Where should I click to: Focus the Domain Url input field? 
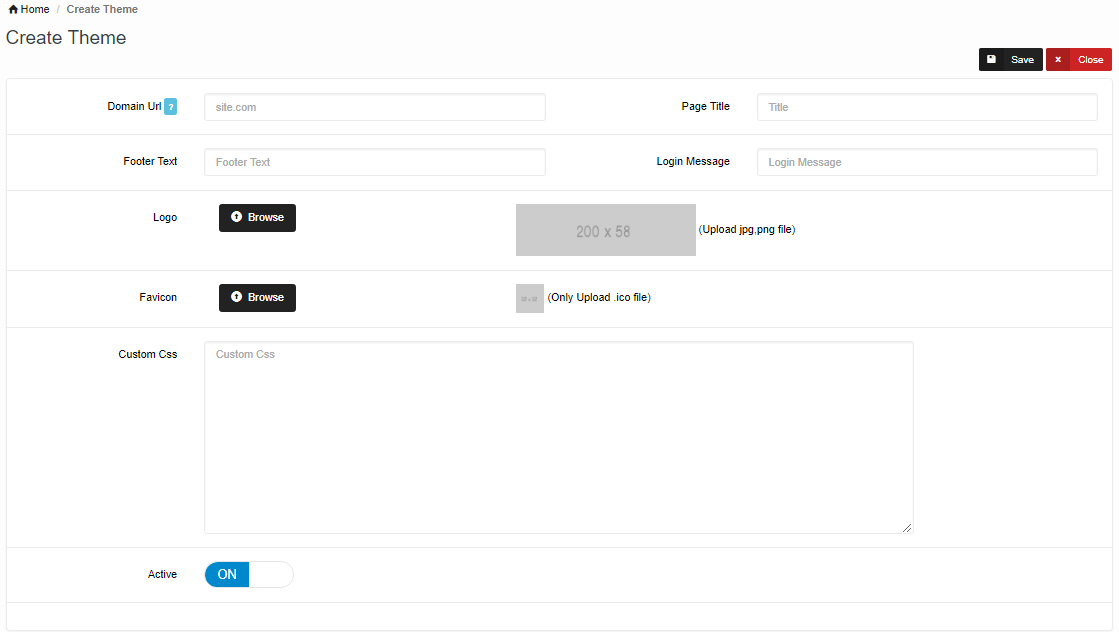click(374, 107)
